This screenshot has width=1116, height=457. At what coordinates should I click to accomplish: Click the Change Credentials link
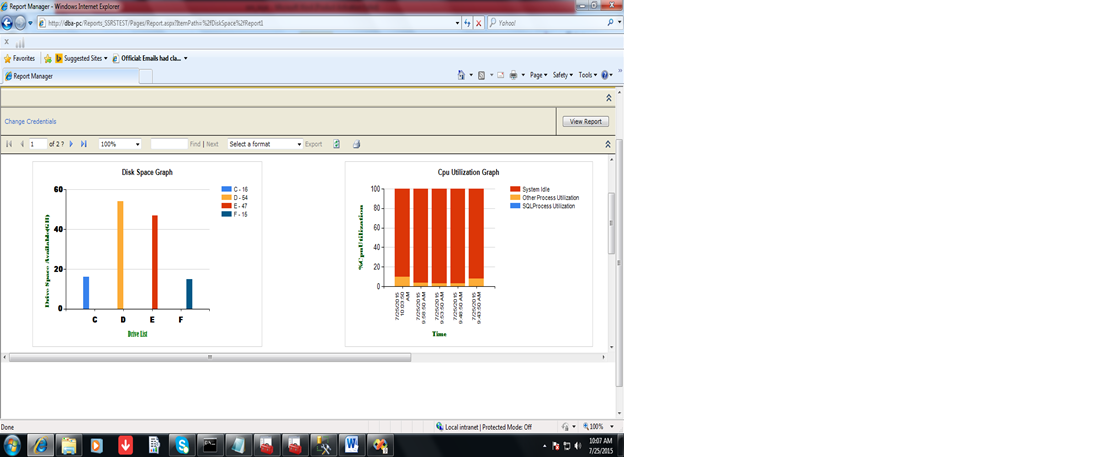click(30, 121)
